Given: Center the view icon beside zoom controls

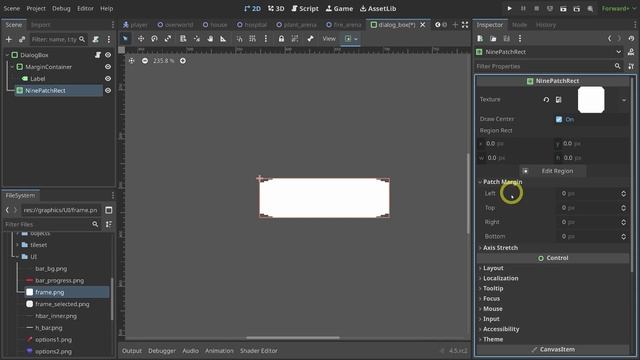Looking at the screenshot, I should click(x=131, y=60).
